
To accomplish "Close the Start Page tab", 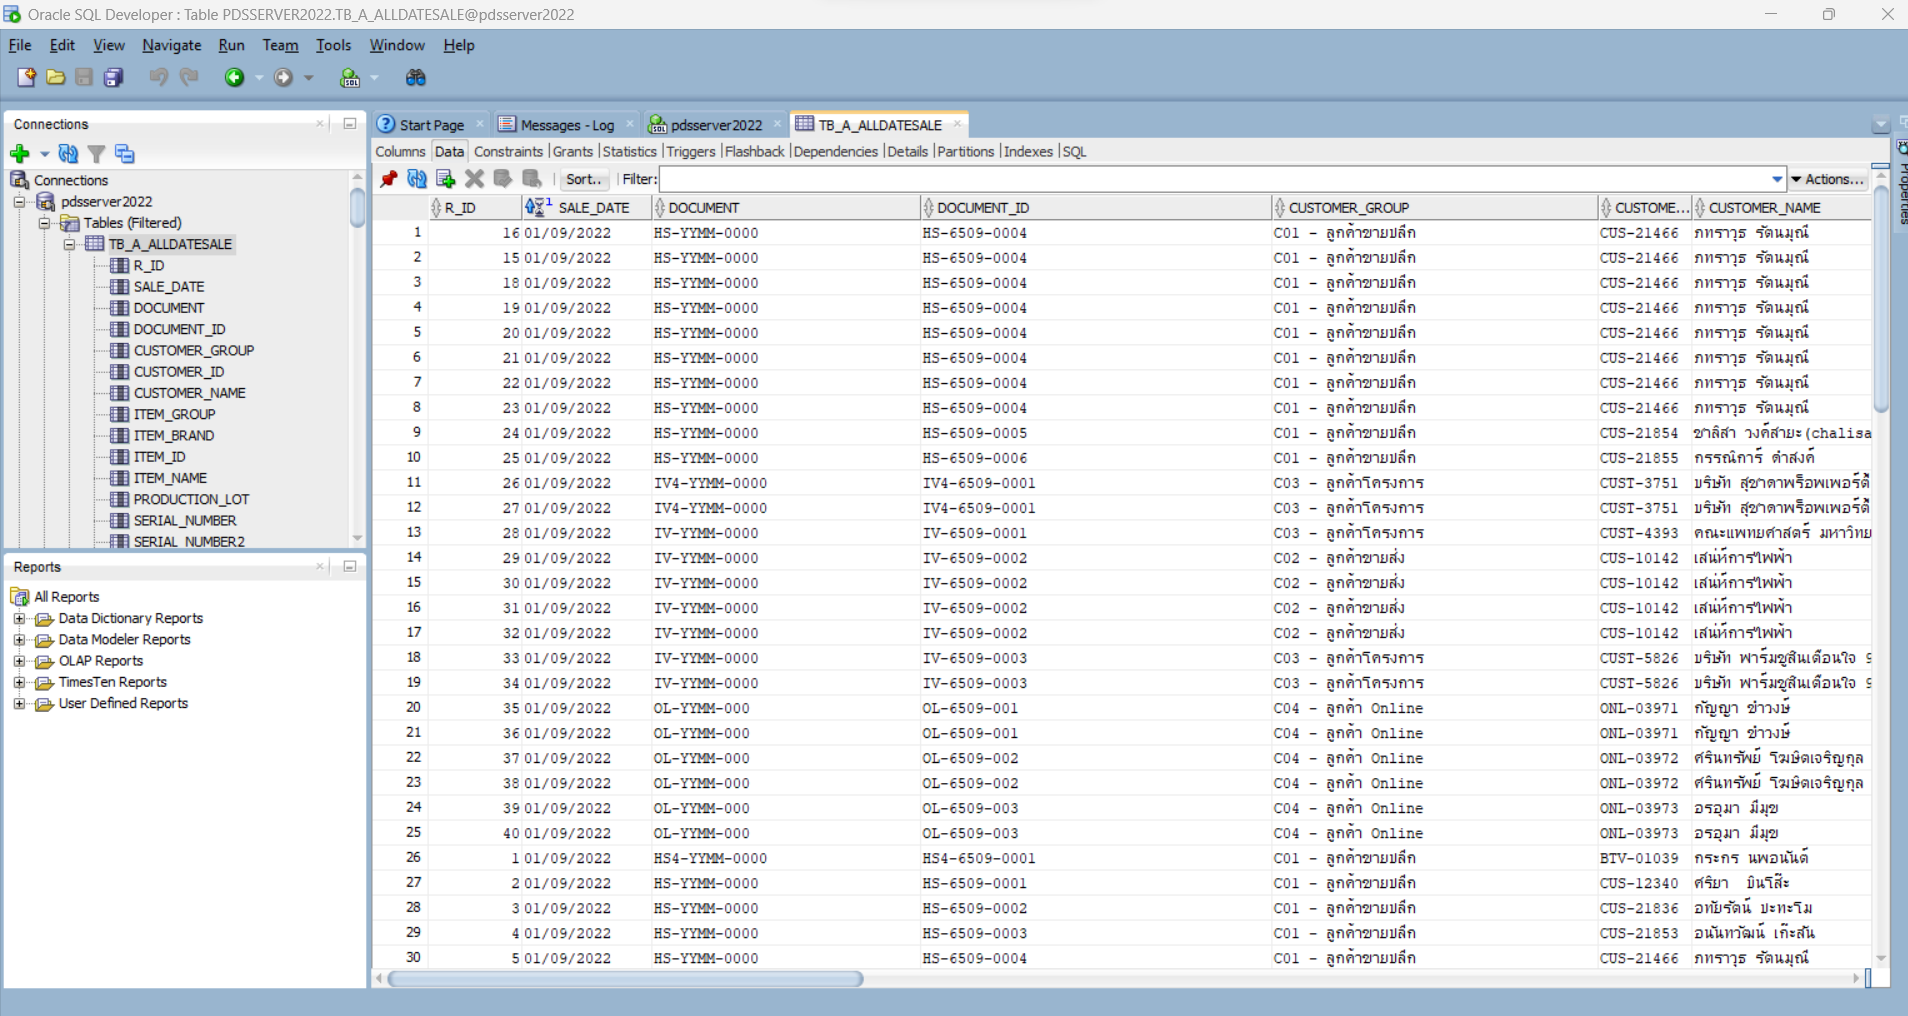I will [x=479, y=124].
